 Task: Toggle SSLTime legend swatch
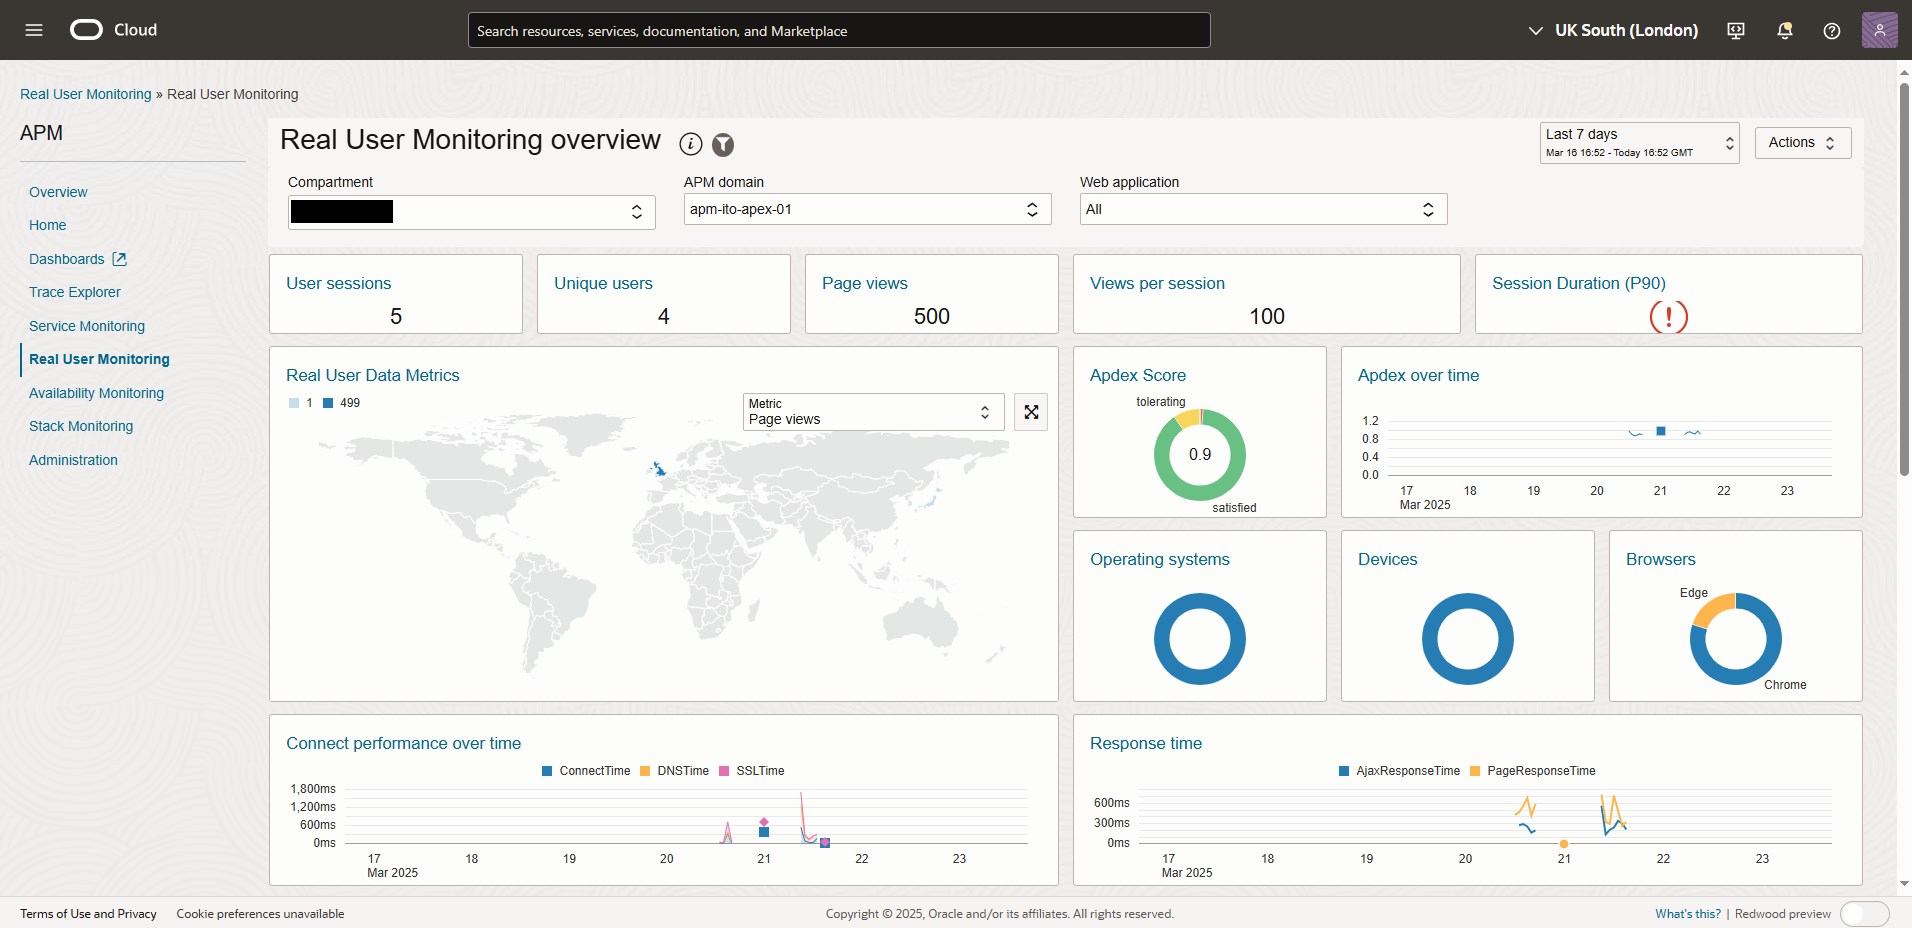[x=724, y=771]
